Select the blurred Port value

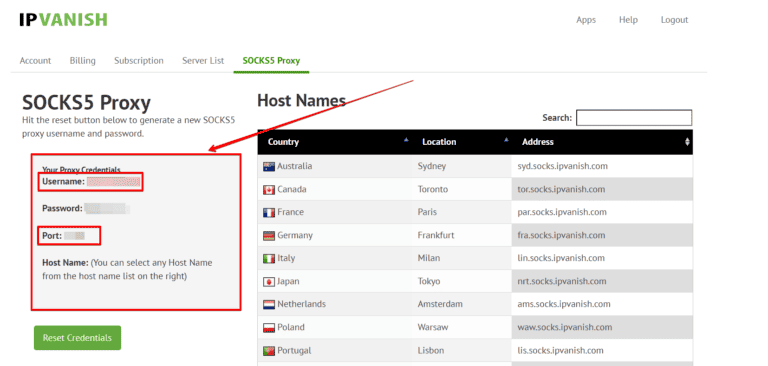tap(74, 236)
